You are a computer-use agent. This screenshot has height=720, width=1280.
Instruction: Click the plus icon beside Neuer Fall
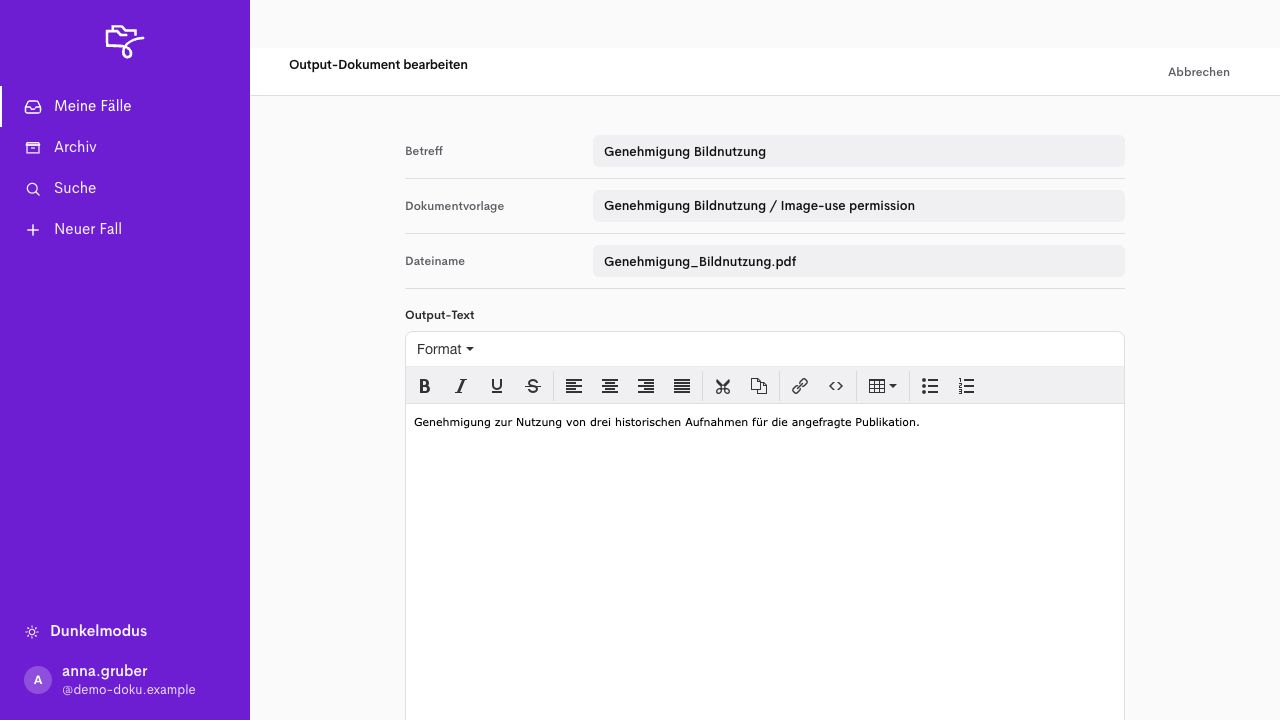click(33, 230)
